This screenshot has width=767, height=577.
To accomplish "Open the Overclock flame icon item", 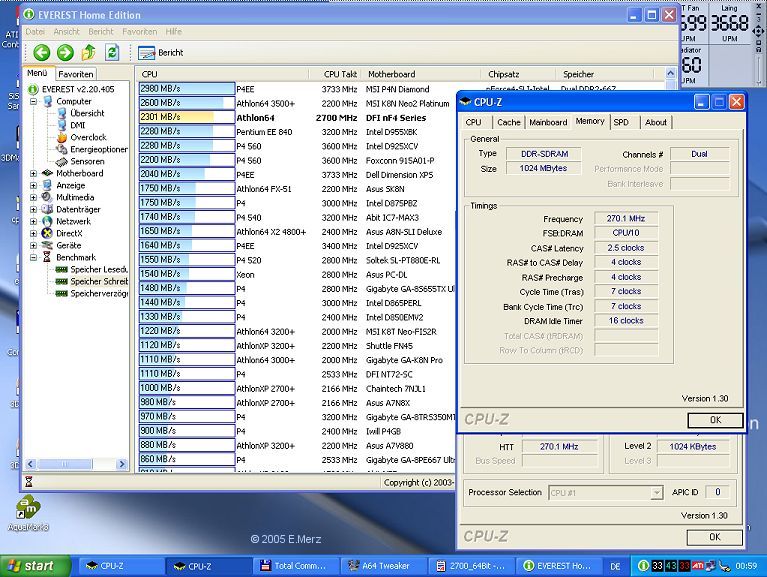I will (62, 137).
